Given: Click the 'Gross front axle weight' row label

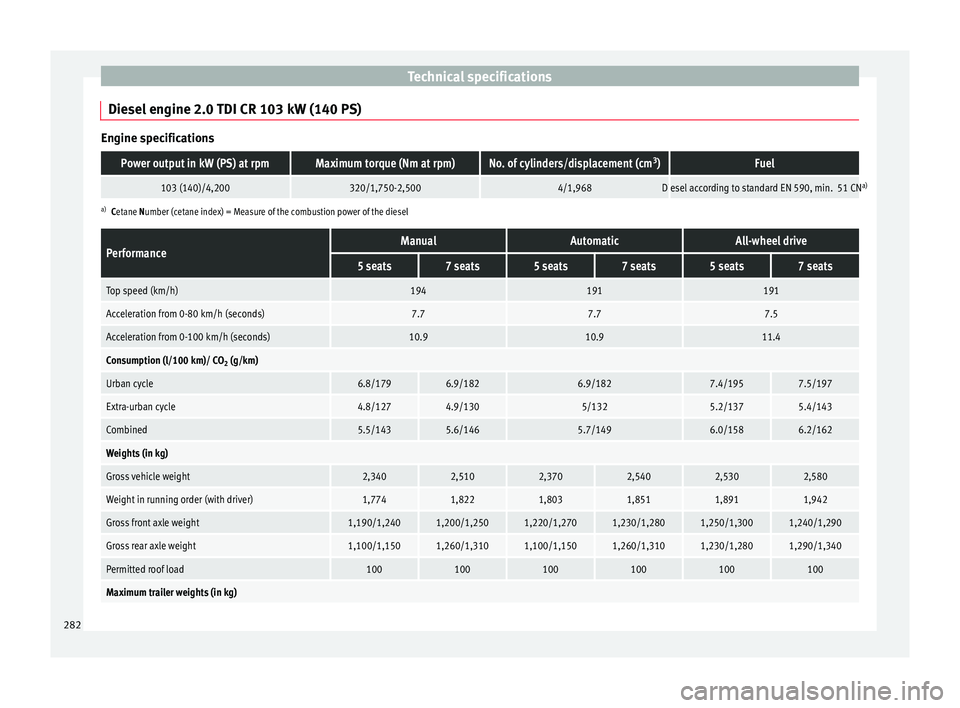Looking at the screenshot, I should point(152,523).
